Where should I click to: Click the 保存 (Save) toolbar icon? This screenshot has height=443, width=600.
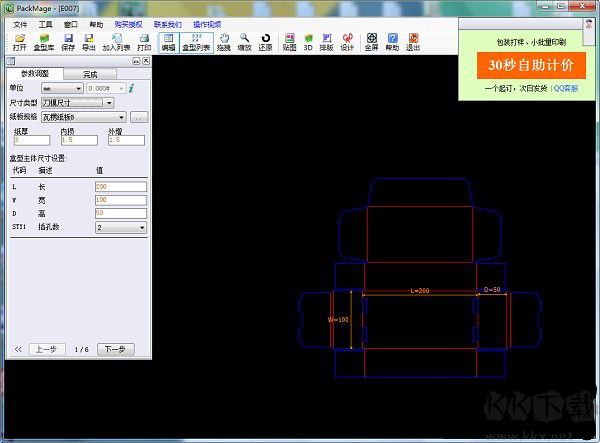(68, 41)
